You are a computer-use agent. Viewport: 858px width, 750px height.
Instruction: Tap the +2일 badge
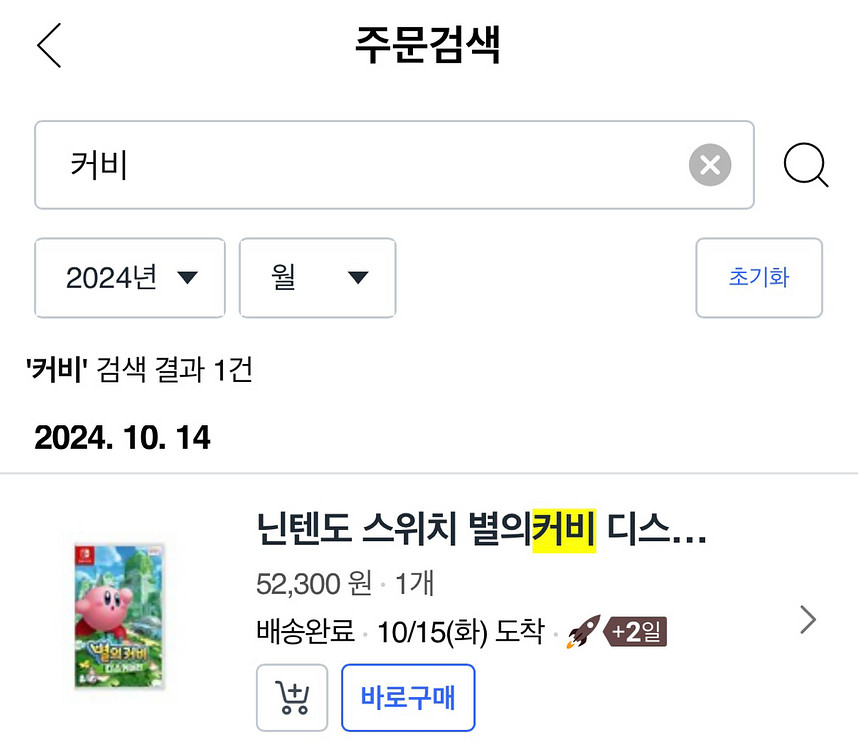(638, 633)
